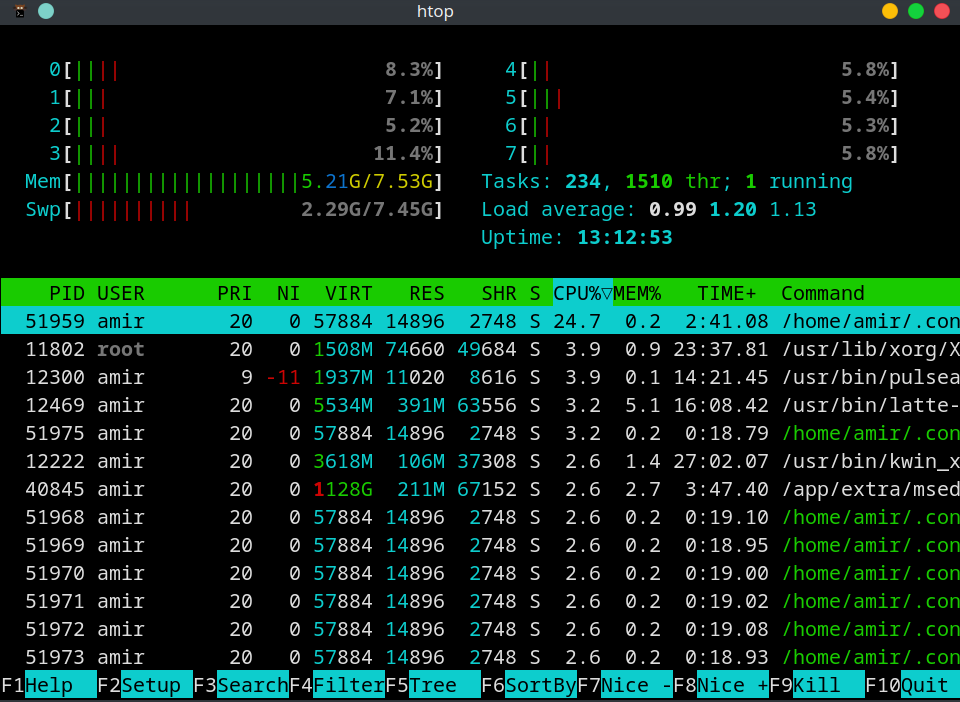
Task: Select process row with PID 51968
Action: [x=481, y=517]
